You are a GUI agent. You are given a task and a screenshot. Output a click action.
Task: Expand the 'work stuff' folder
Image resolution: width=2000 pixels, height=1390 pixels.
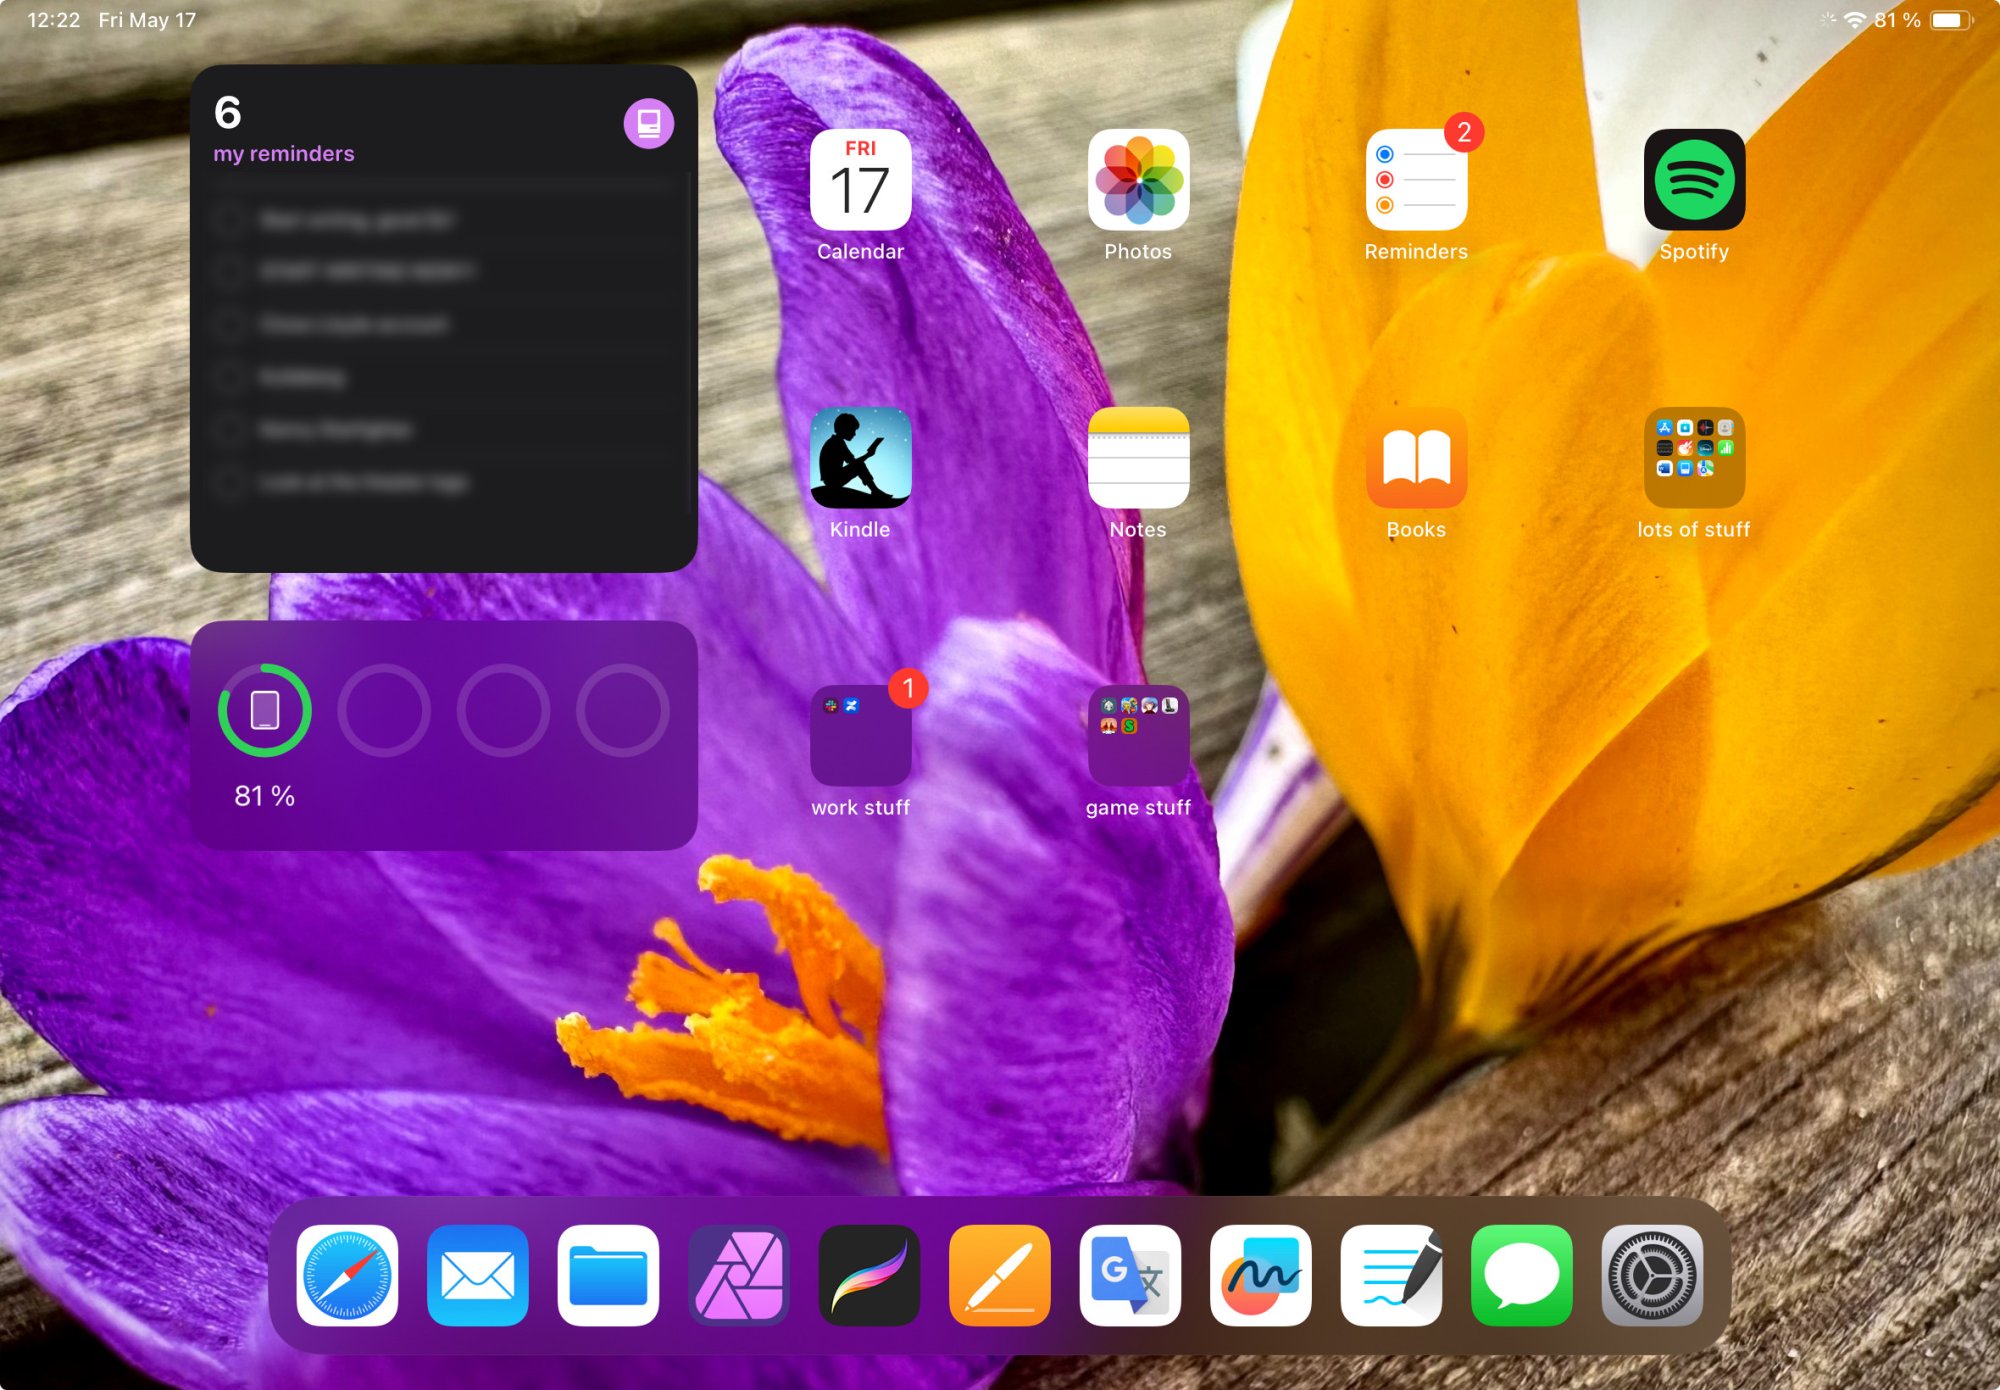pyautogui.click(x=860, y=736)
